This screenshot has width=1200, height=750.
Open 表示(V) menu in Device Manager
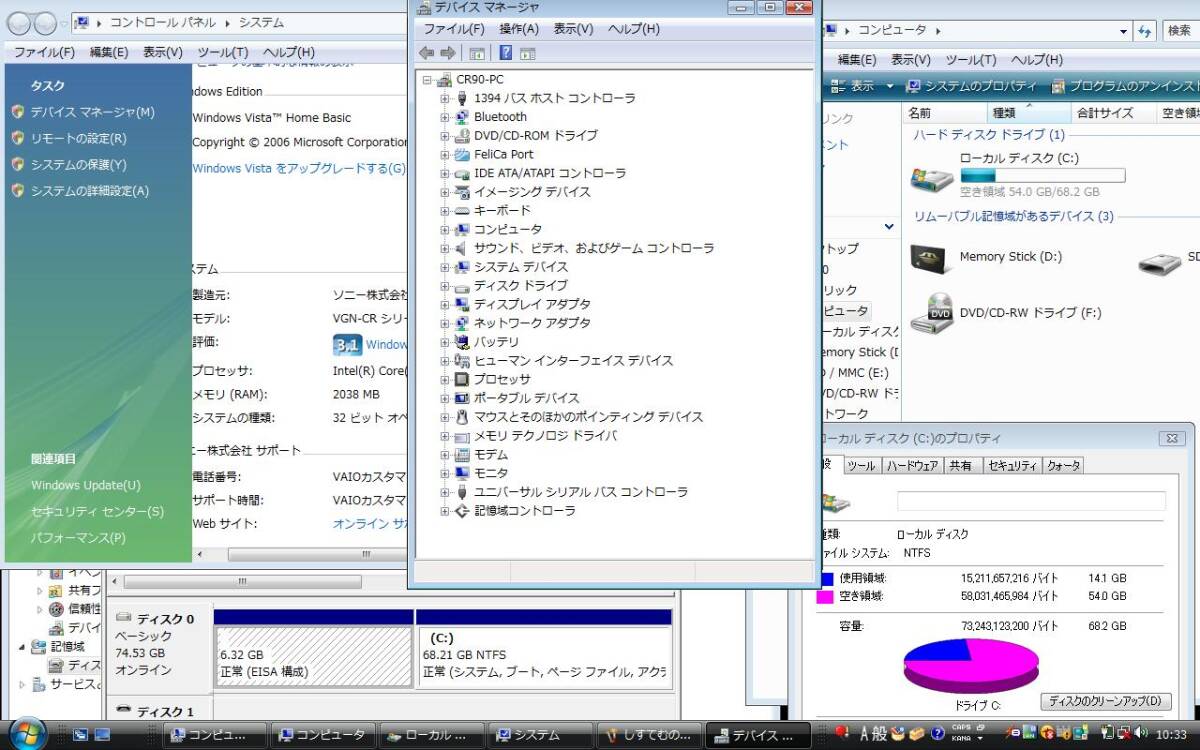(574, 29)
